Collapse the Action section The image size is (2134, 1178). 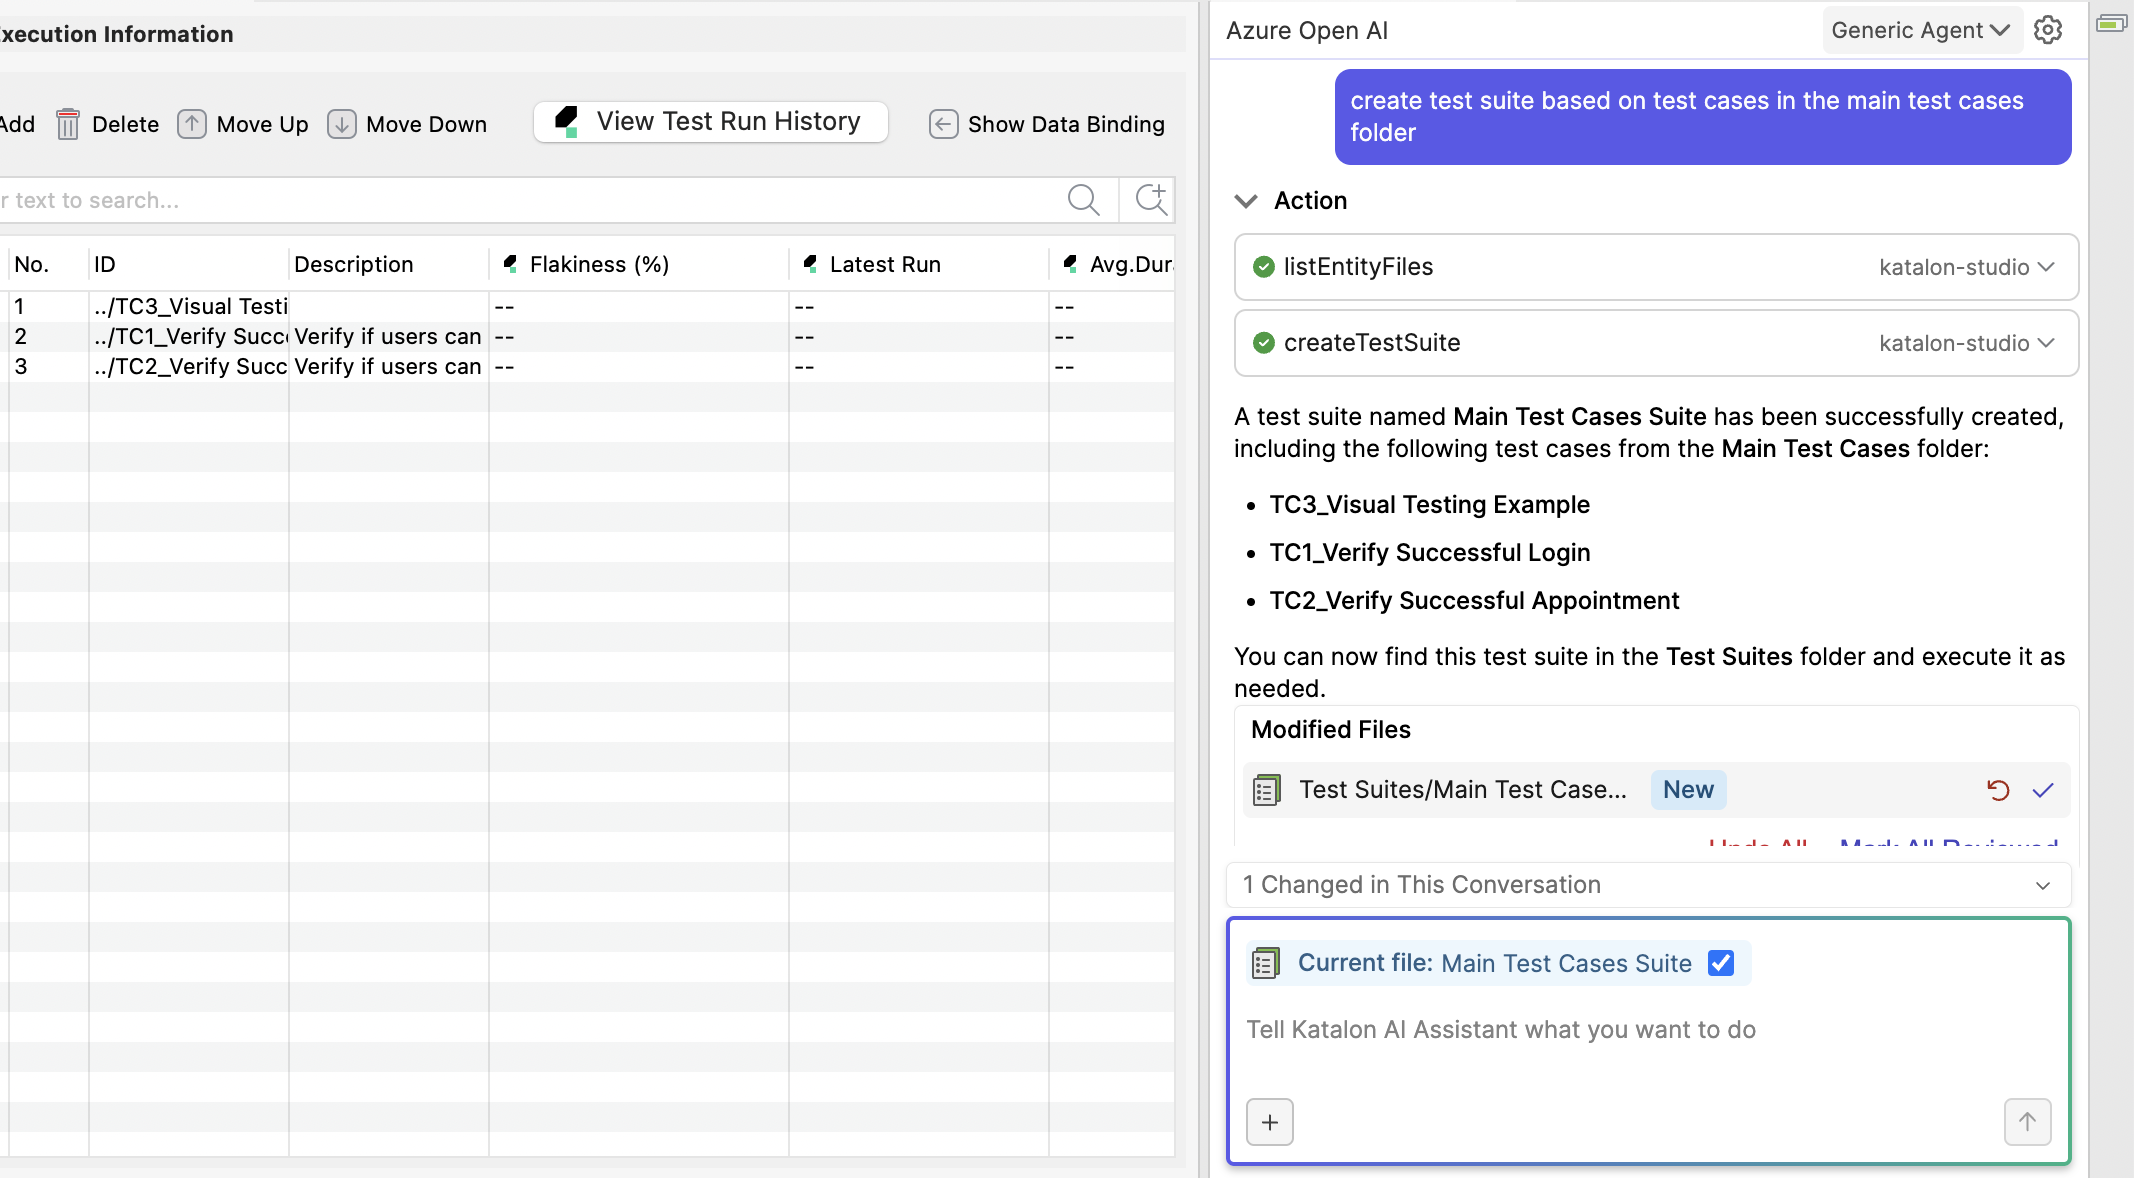[1246, 201]
